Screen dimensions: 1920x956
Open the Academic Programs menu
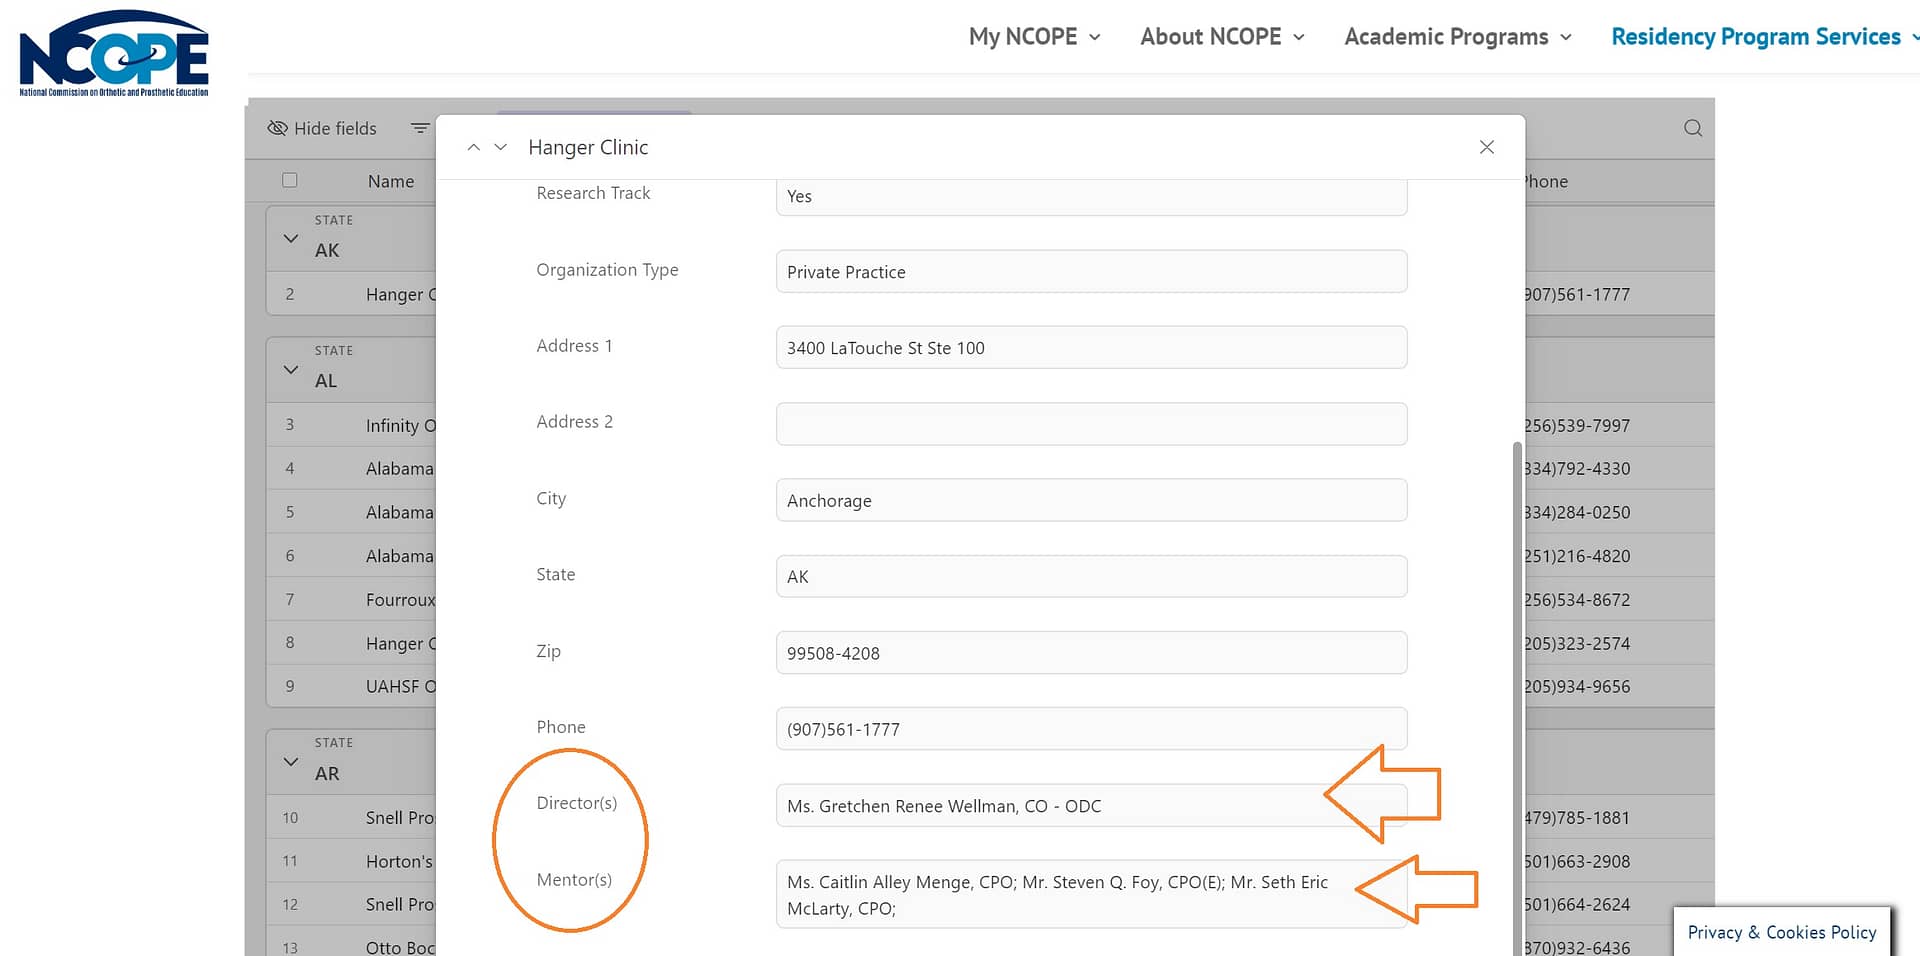tap(1458, 37)
